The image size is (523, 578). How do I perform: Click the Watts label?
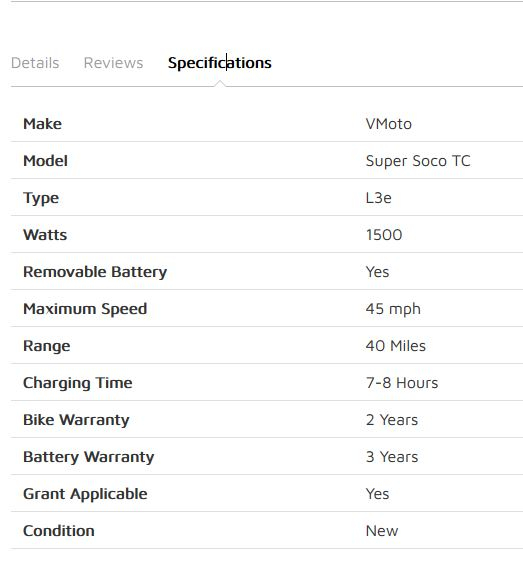(45, 235)
